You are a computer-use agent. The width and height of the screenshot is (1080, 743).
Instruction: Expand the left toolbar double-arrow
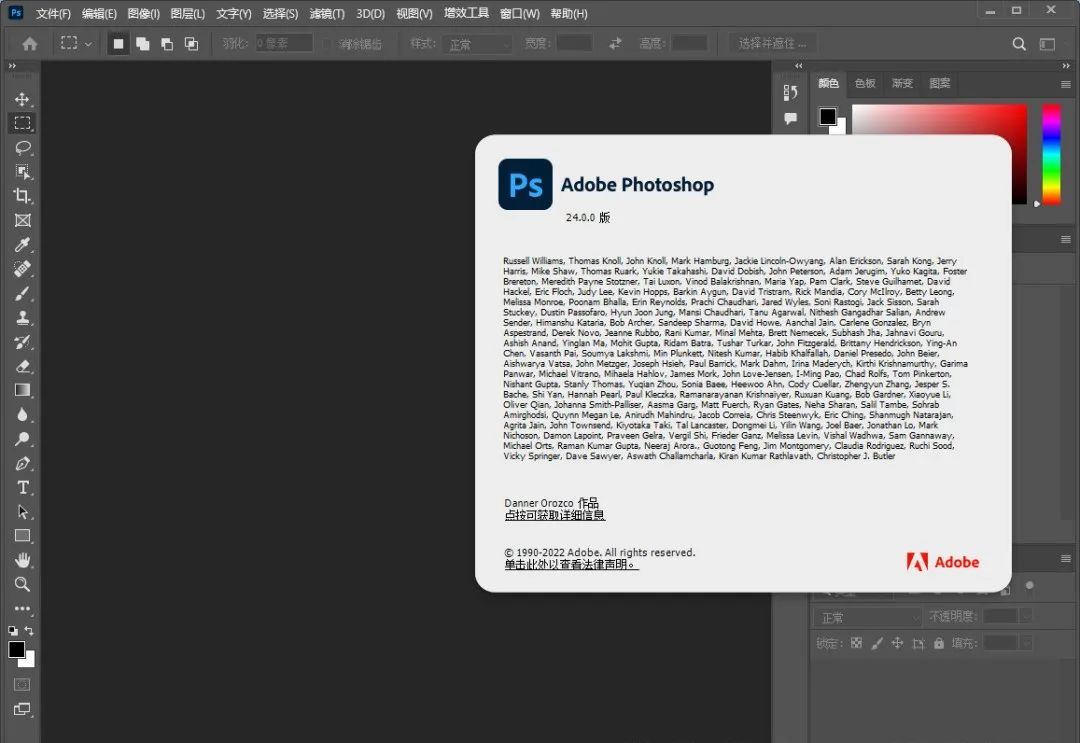tap(12, 66)
